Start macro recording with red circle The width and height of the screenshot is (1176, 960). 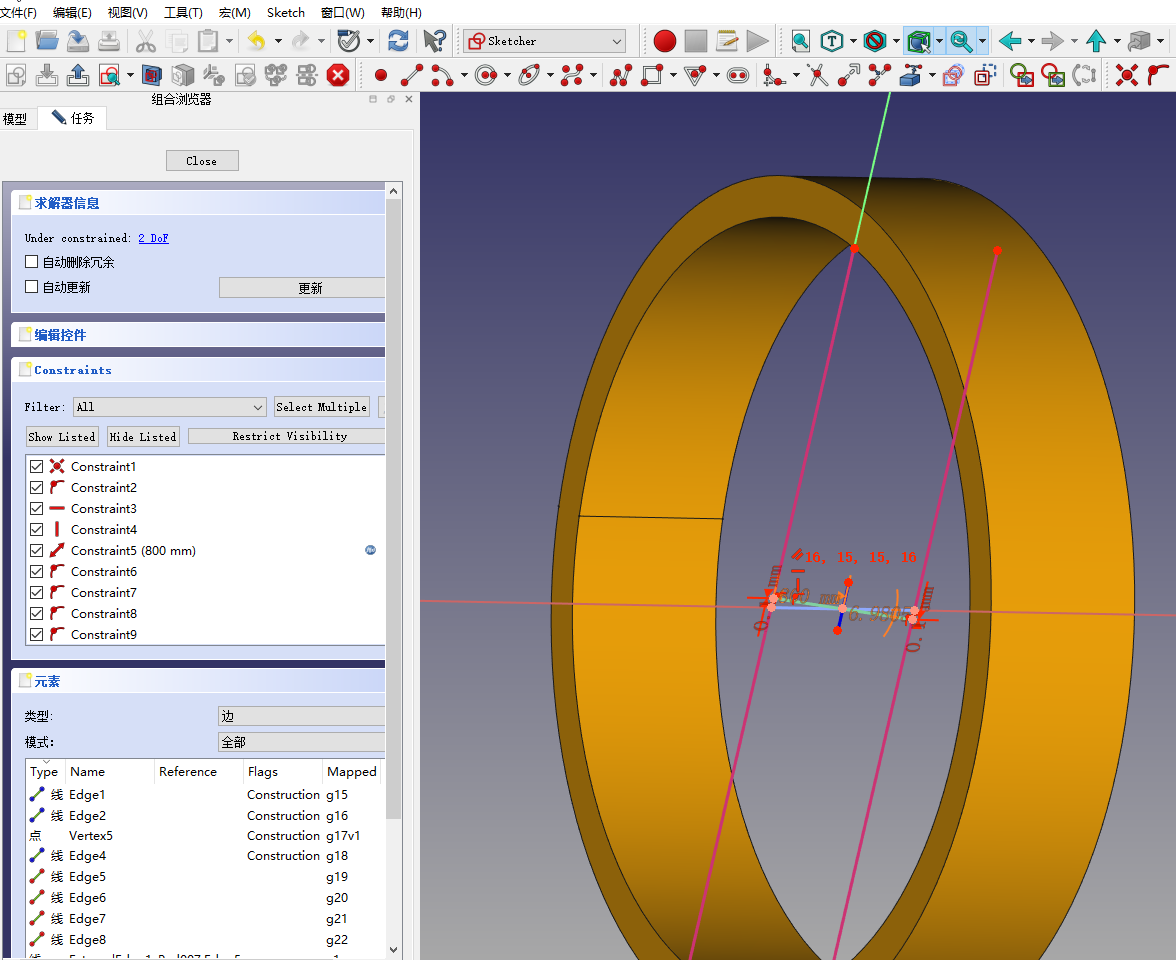[664, 40]
